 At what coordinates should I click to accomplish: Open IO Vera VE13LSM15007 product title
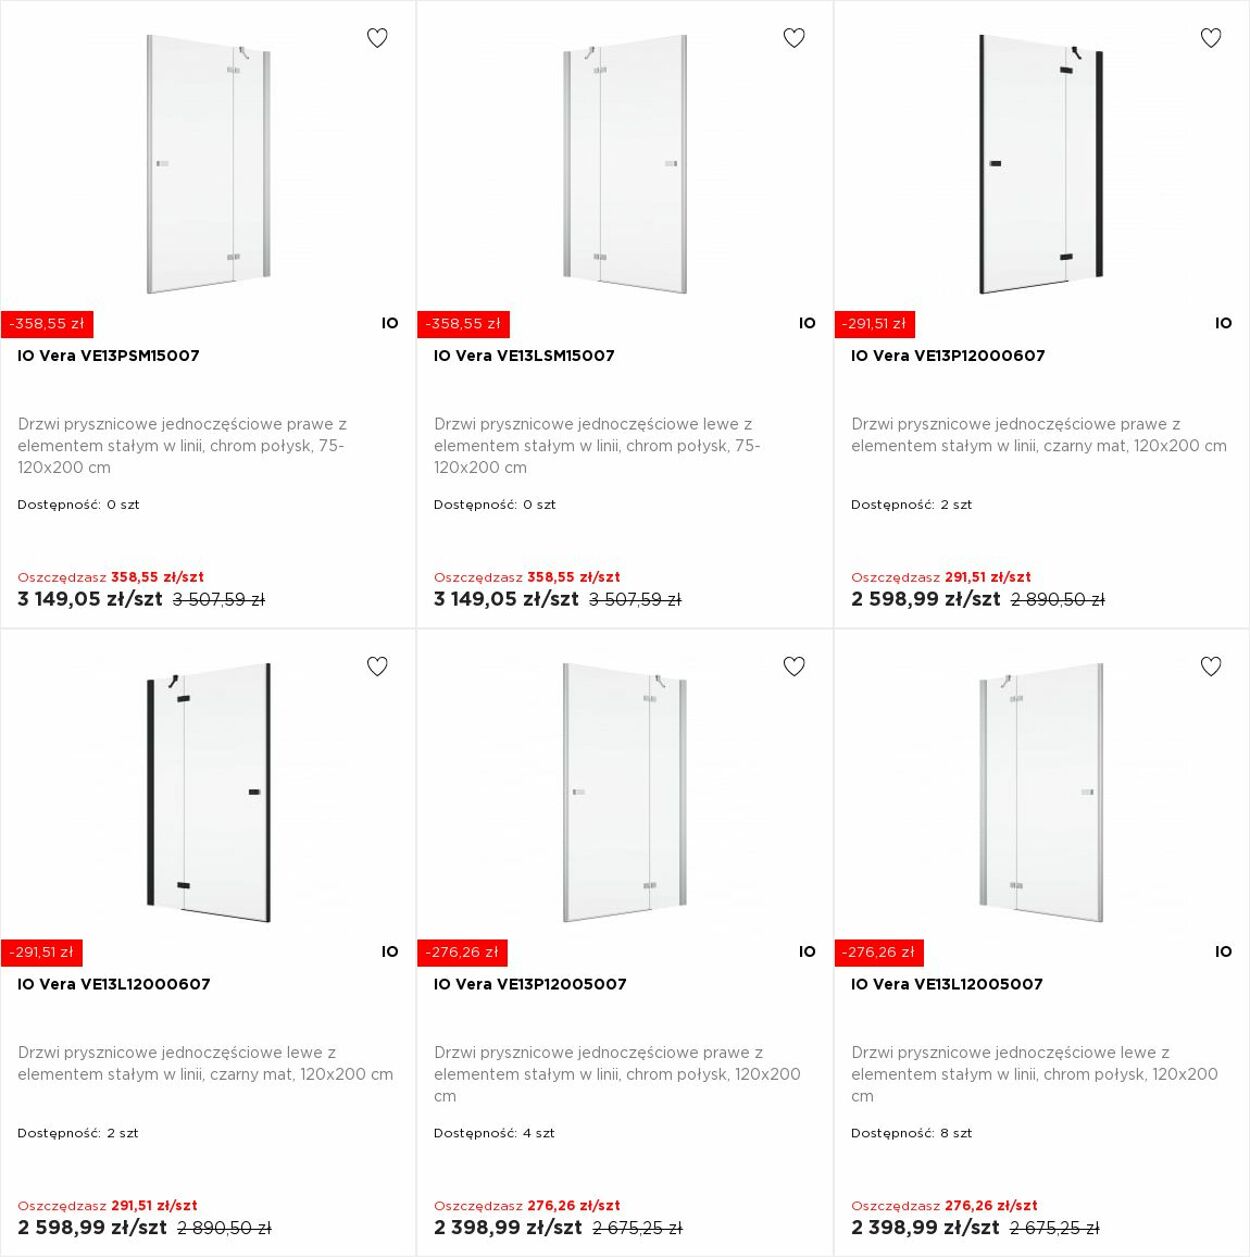(x=524, y=356)
